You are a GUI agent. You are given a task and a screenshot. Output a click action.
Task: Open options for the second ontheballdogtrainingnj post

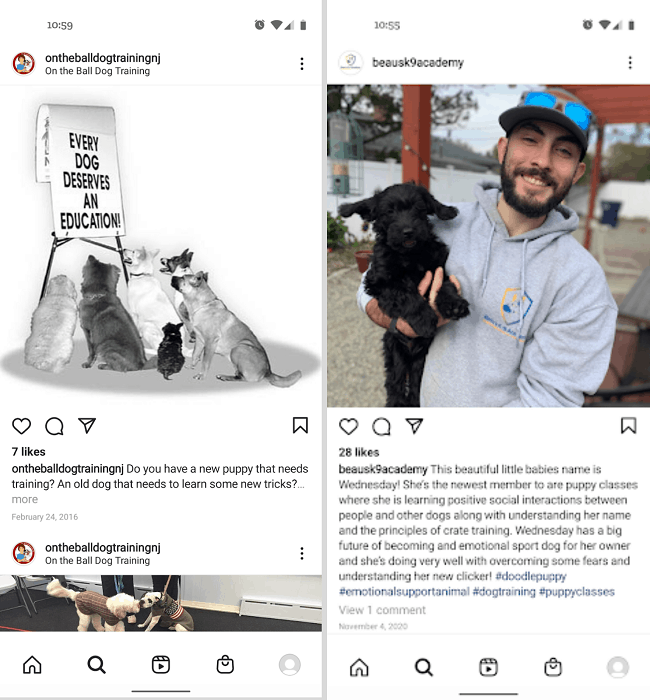pos(302,553)
